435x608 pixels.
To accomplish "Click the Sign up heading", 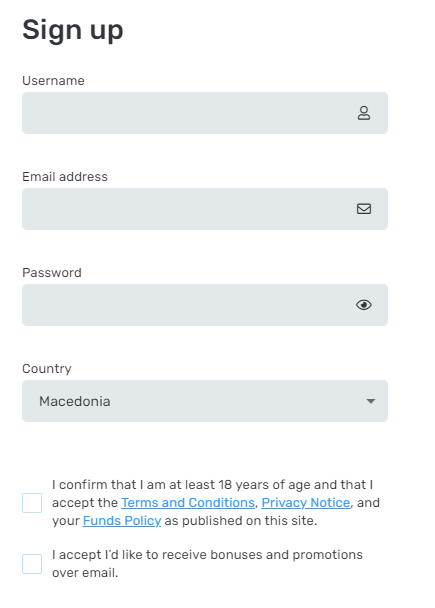I will click(73, 31).
